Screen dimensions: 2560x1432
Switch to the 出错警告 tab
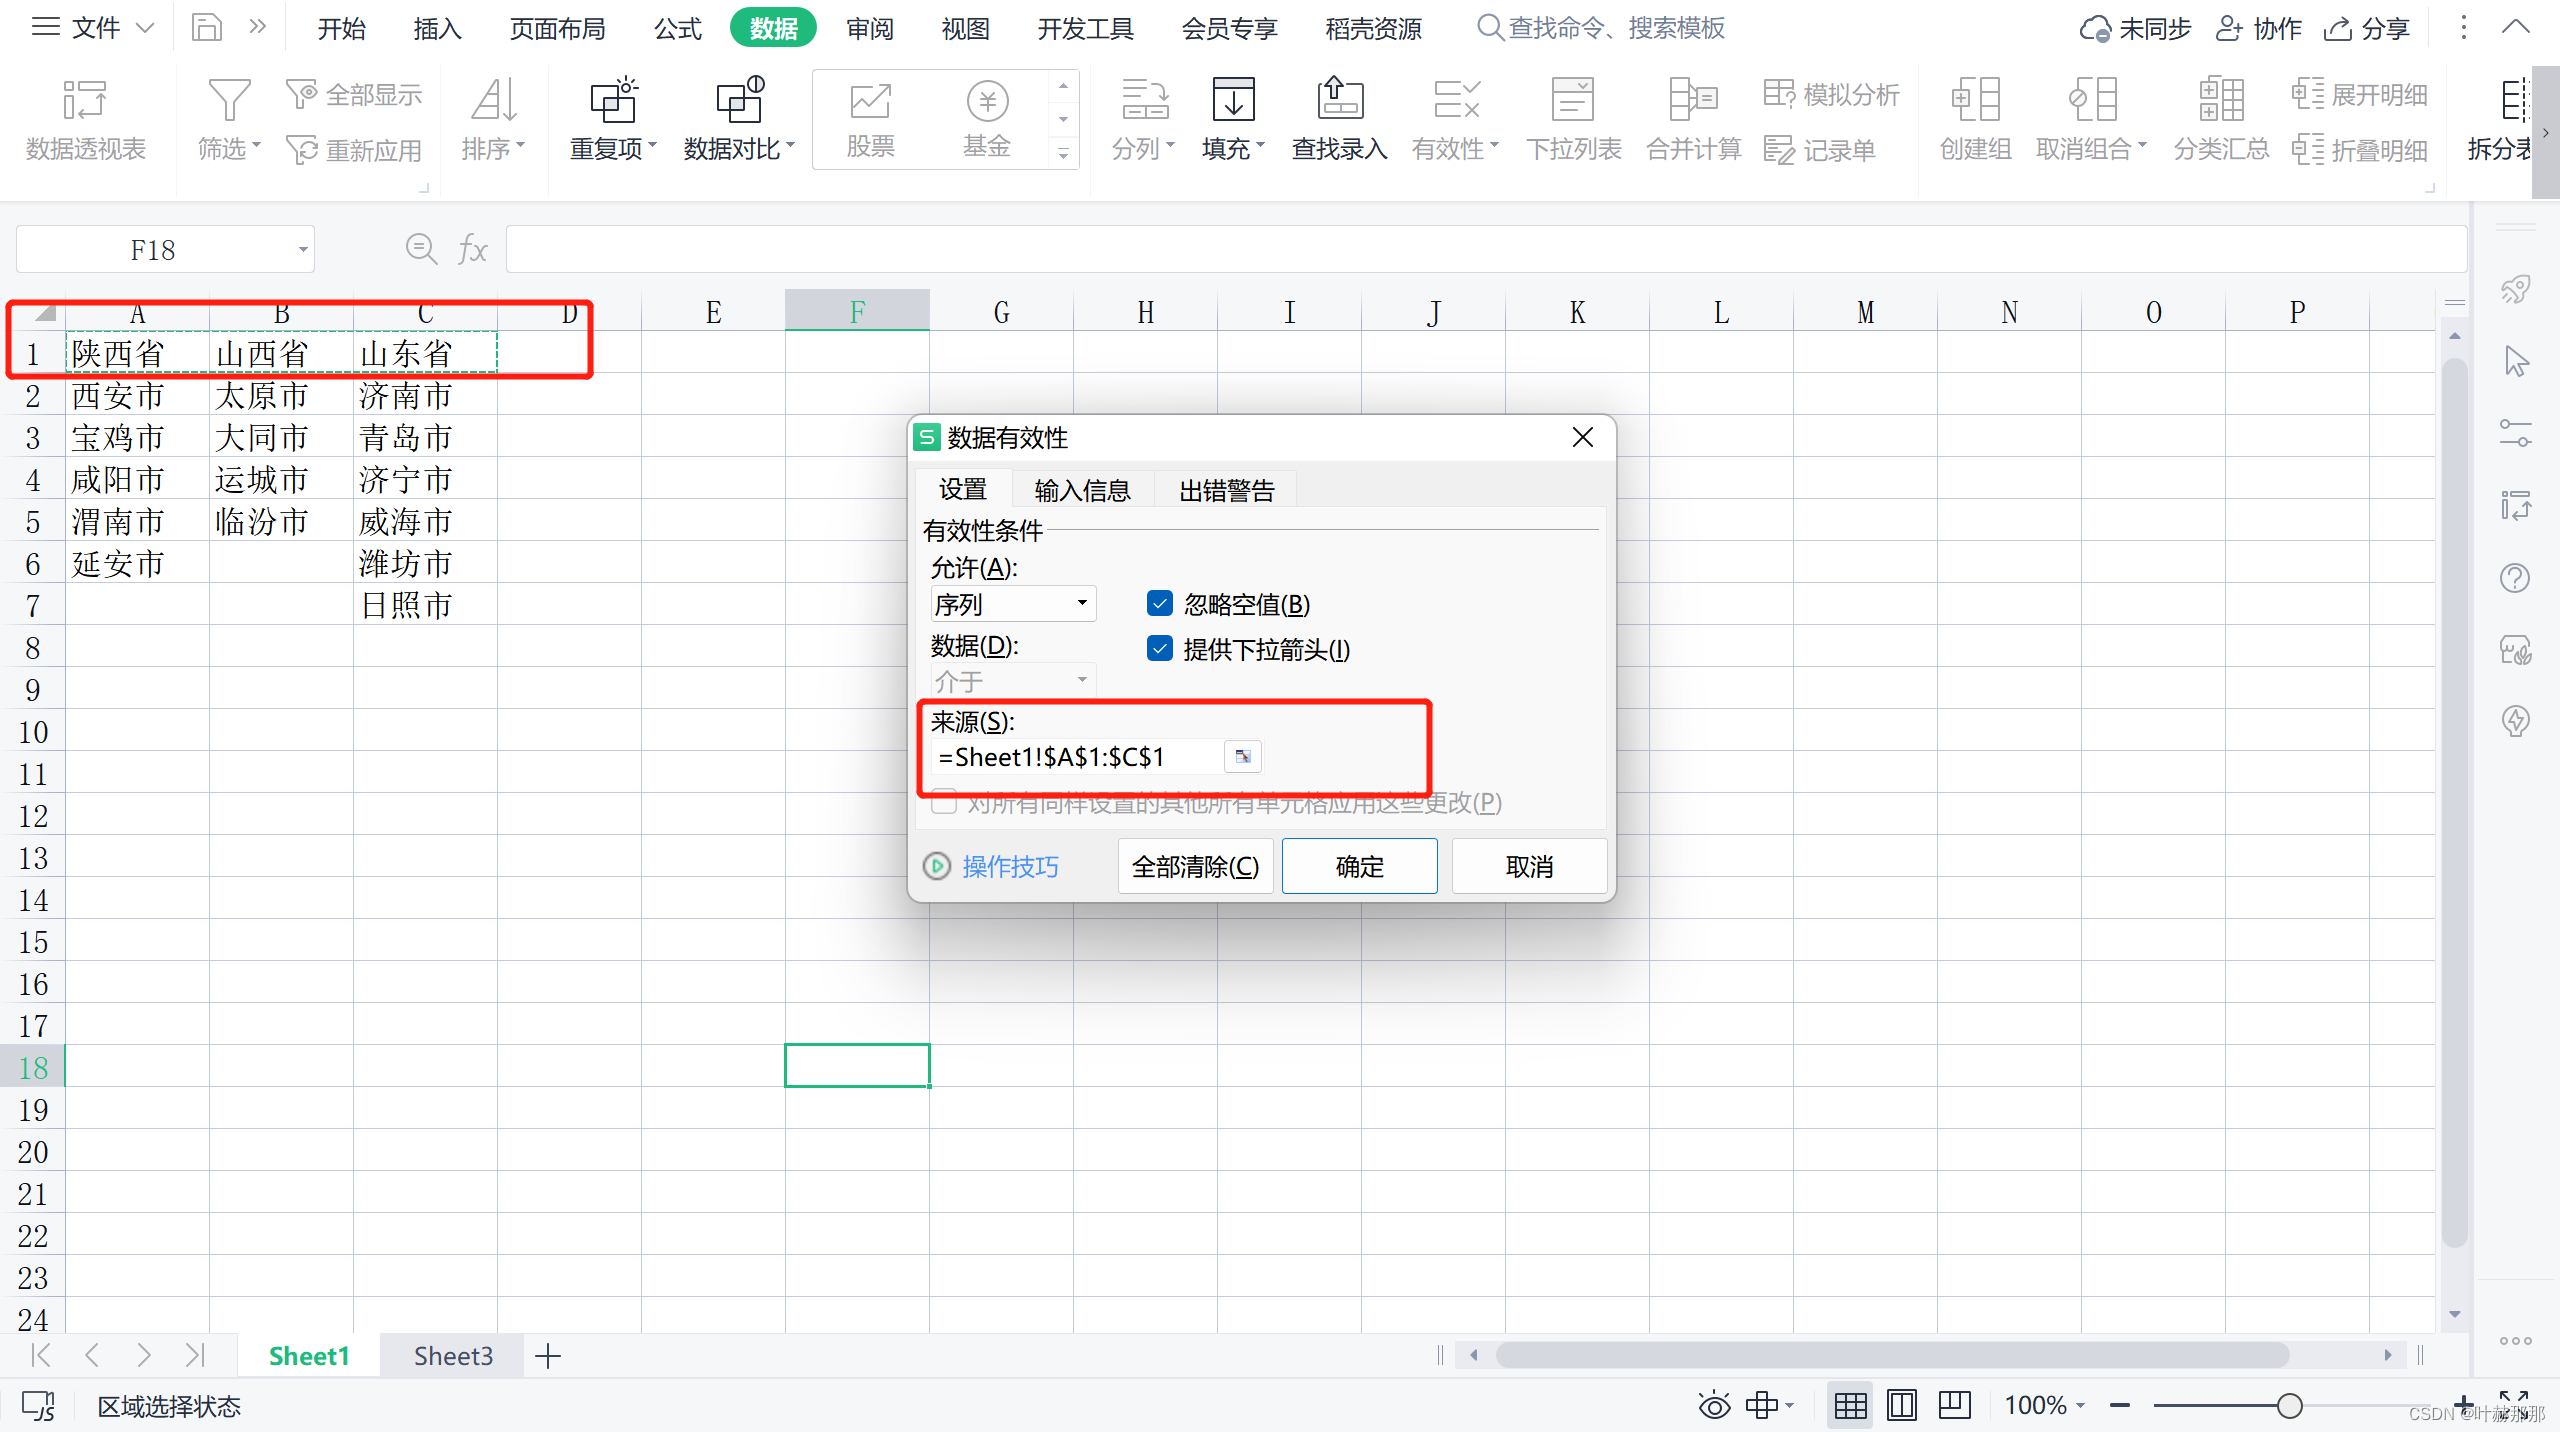tap(1226, 490)
